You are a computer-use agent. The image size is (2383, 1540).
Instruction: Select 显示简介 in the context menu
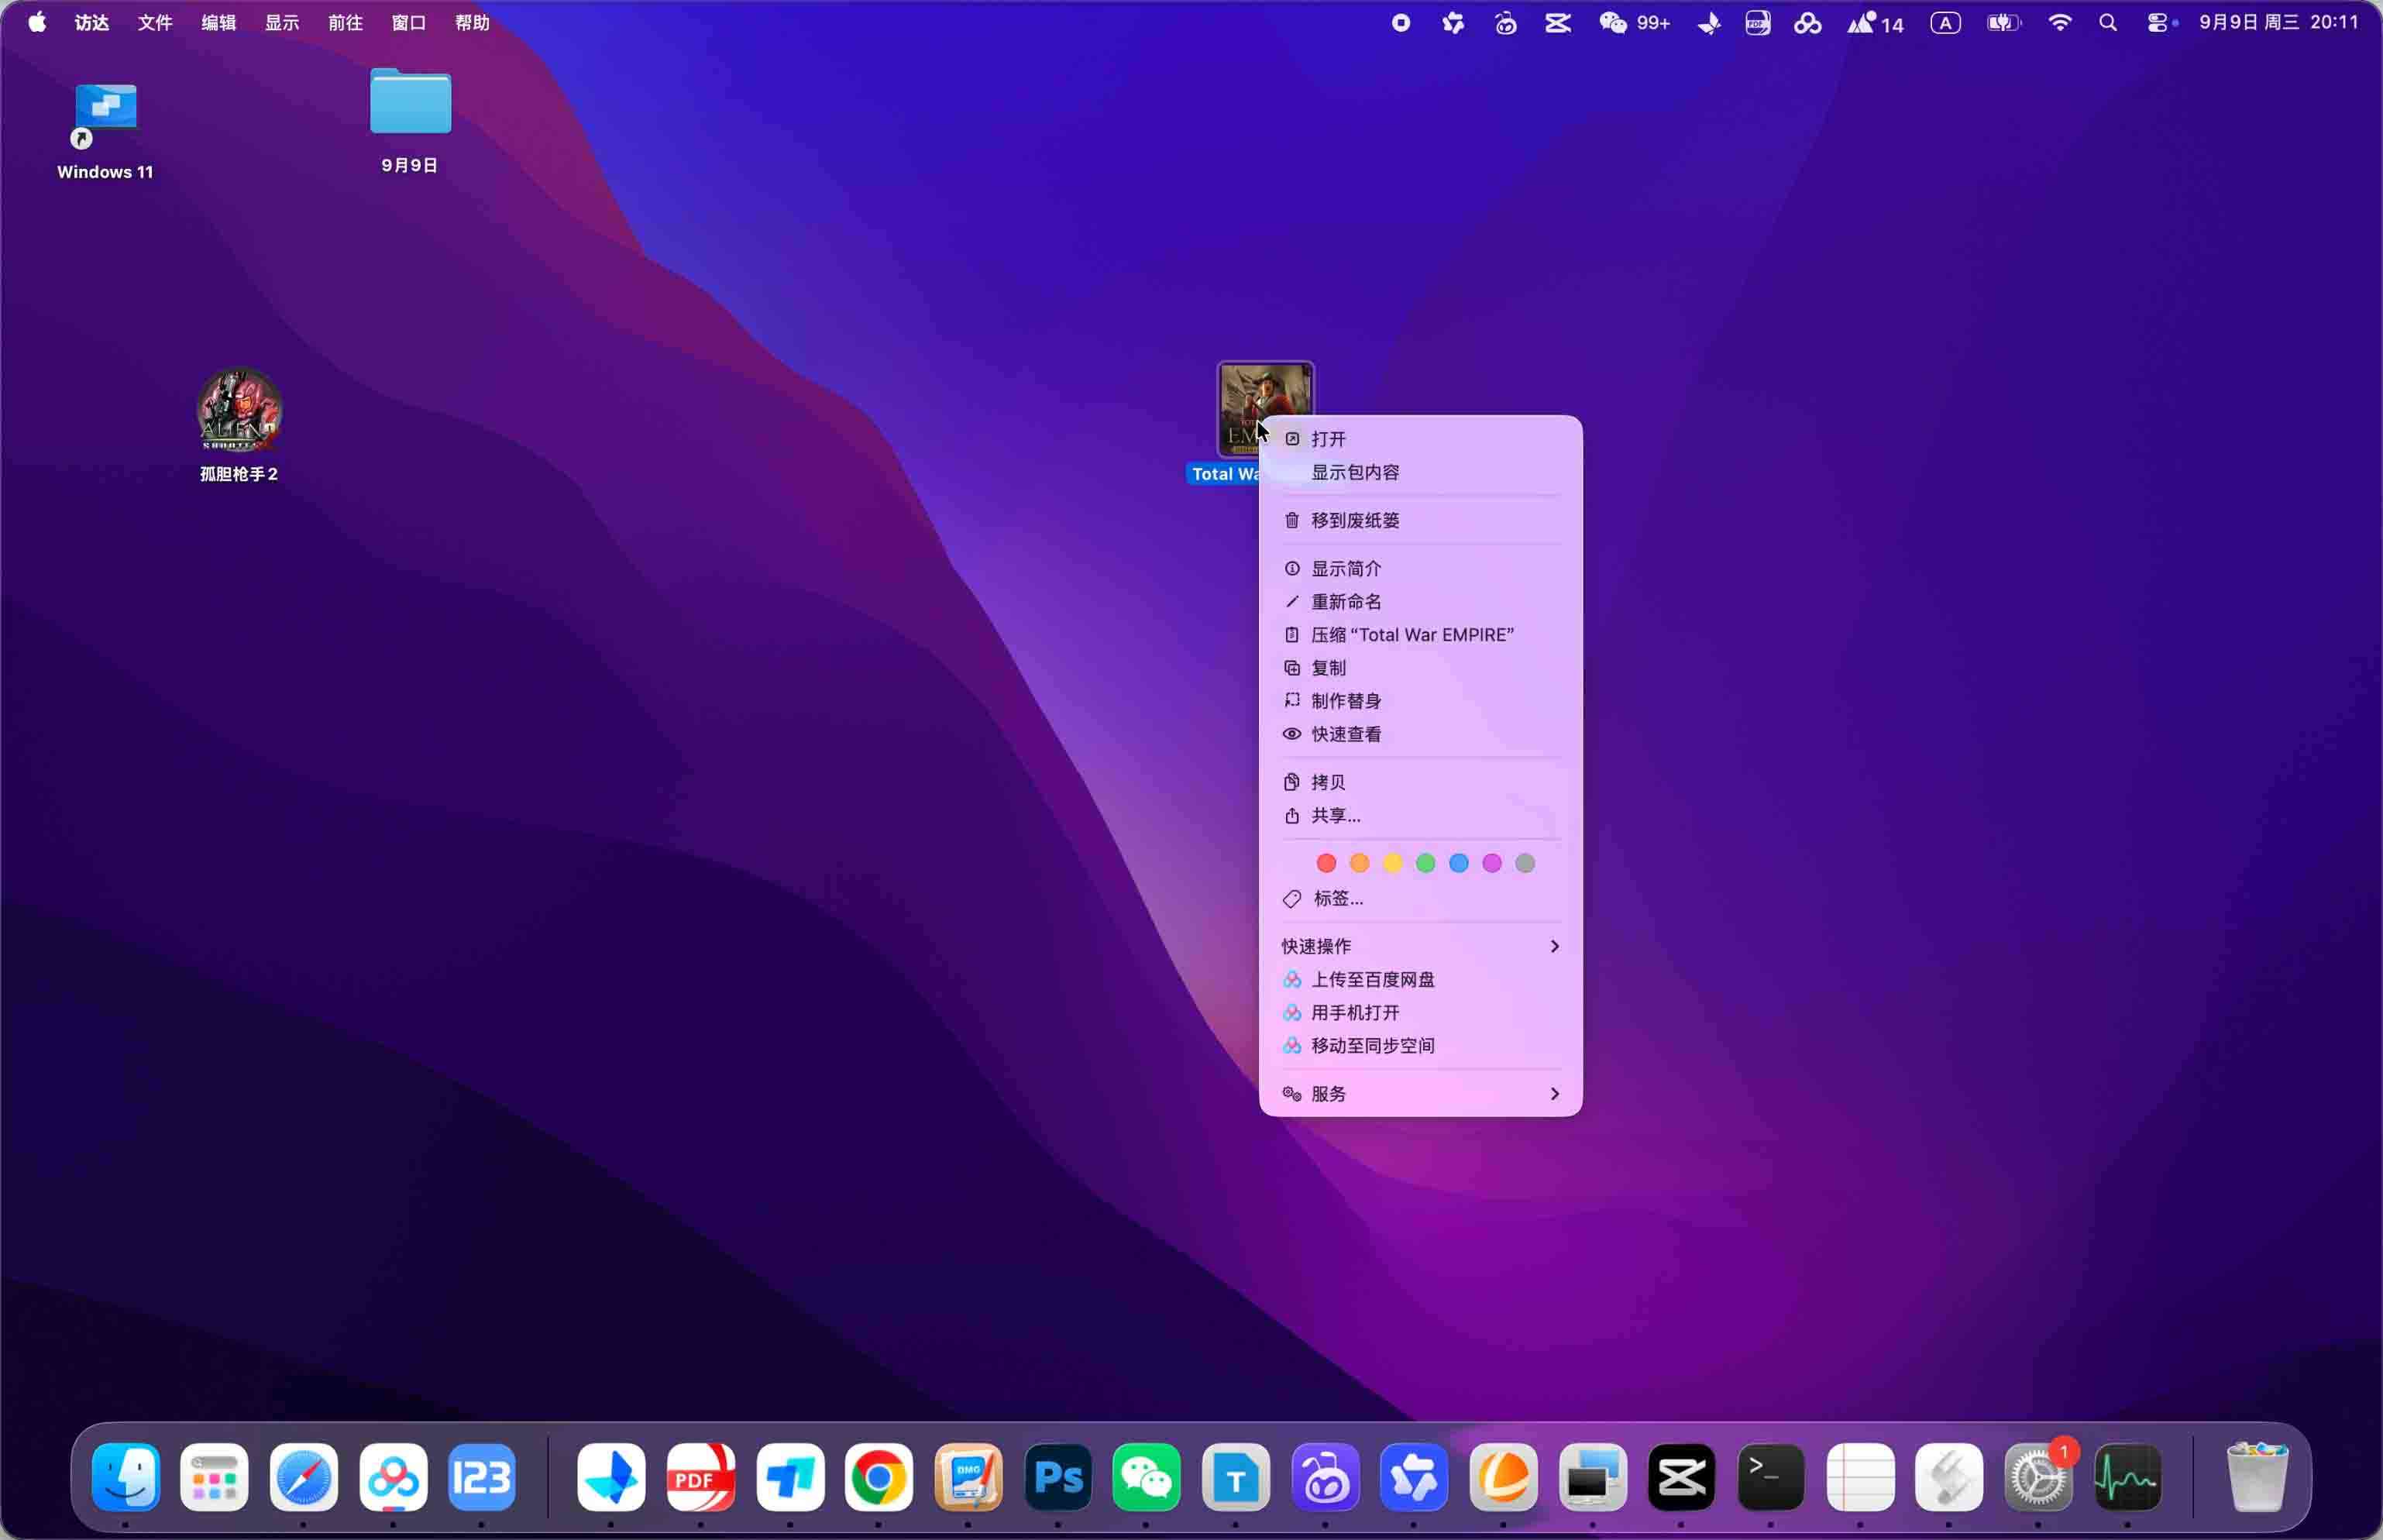1420,568
